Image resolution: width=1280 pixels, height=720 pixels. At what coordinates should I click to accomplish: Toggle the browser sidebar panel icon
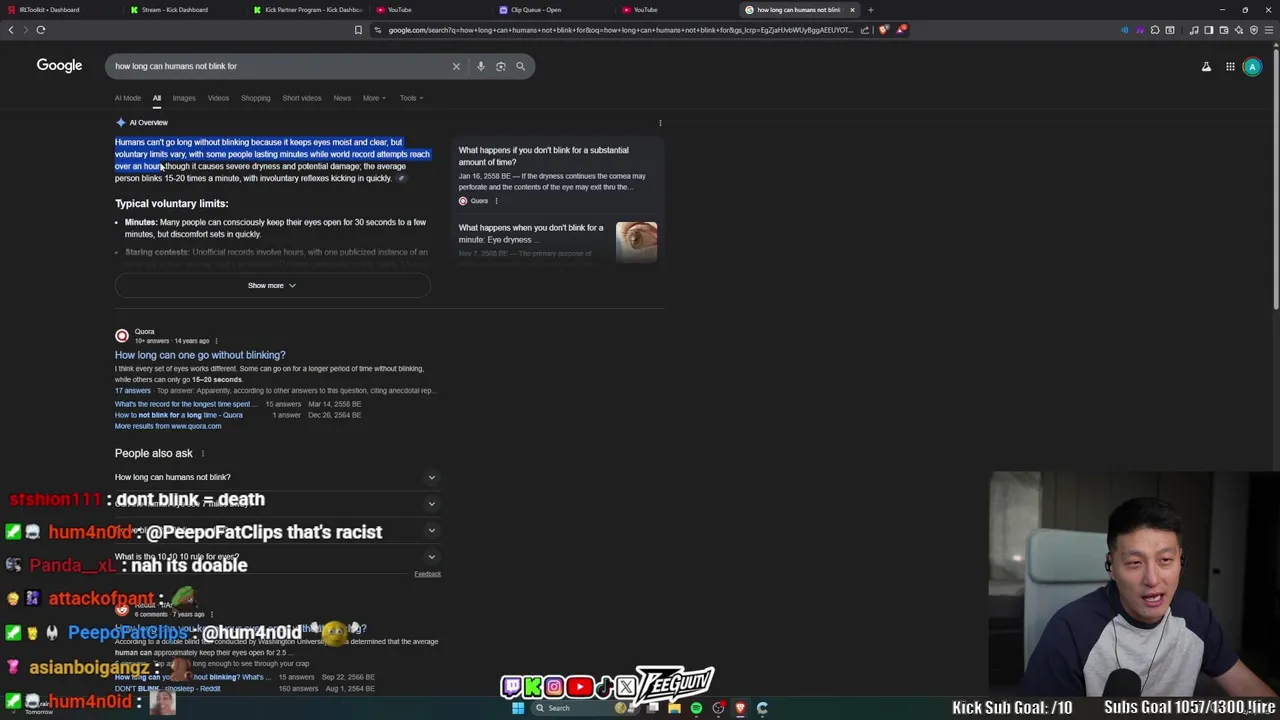pyautogui.click(x=1208, y=30)
